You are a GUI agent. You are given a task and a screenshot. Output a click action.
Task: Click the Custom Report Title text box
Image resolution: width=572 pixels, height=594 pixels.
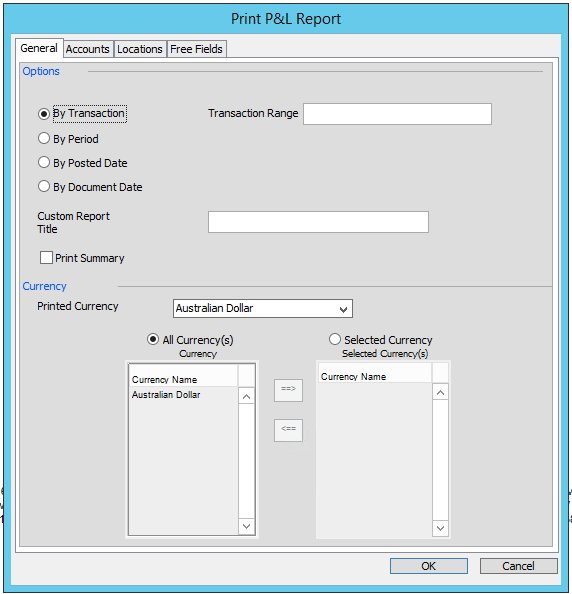[318, 222]
